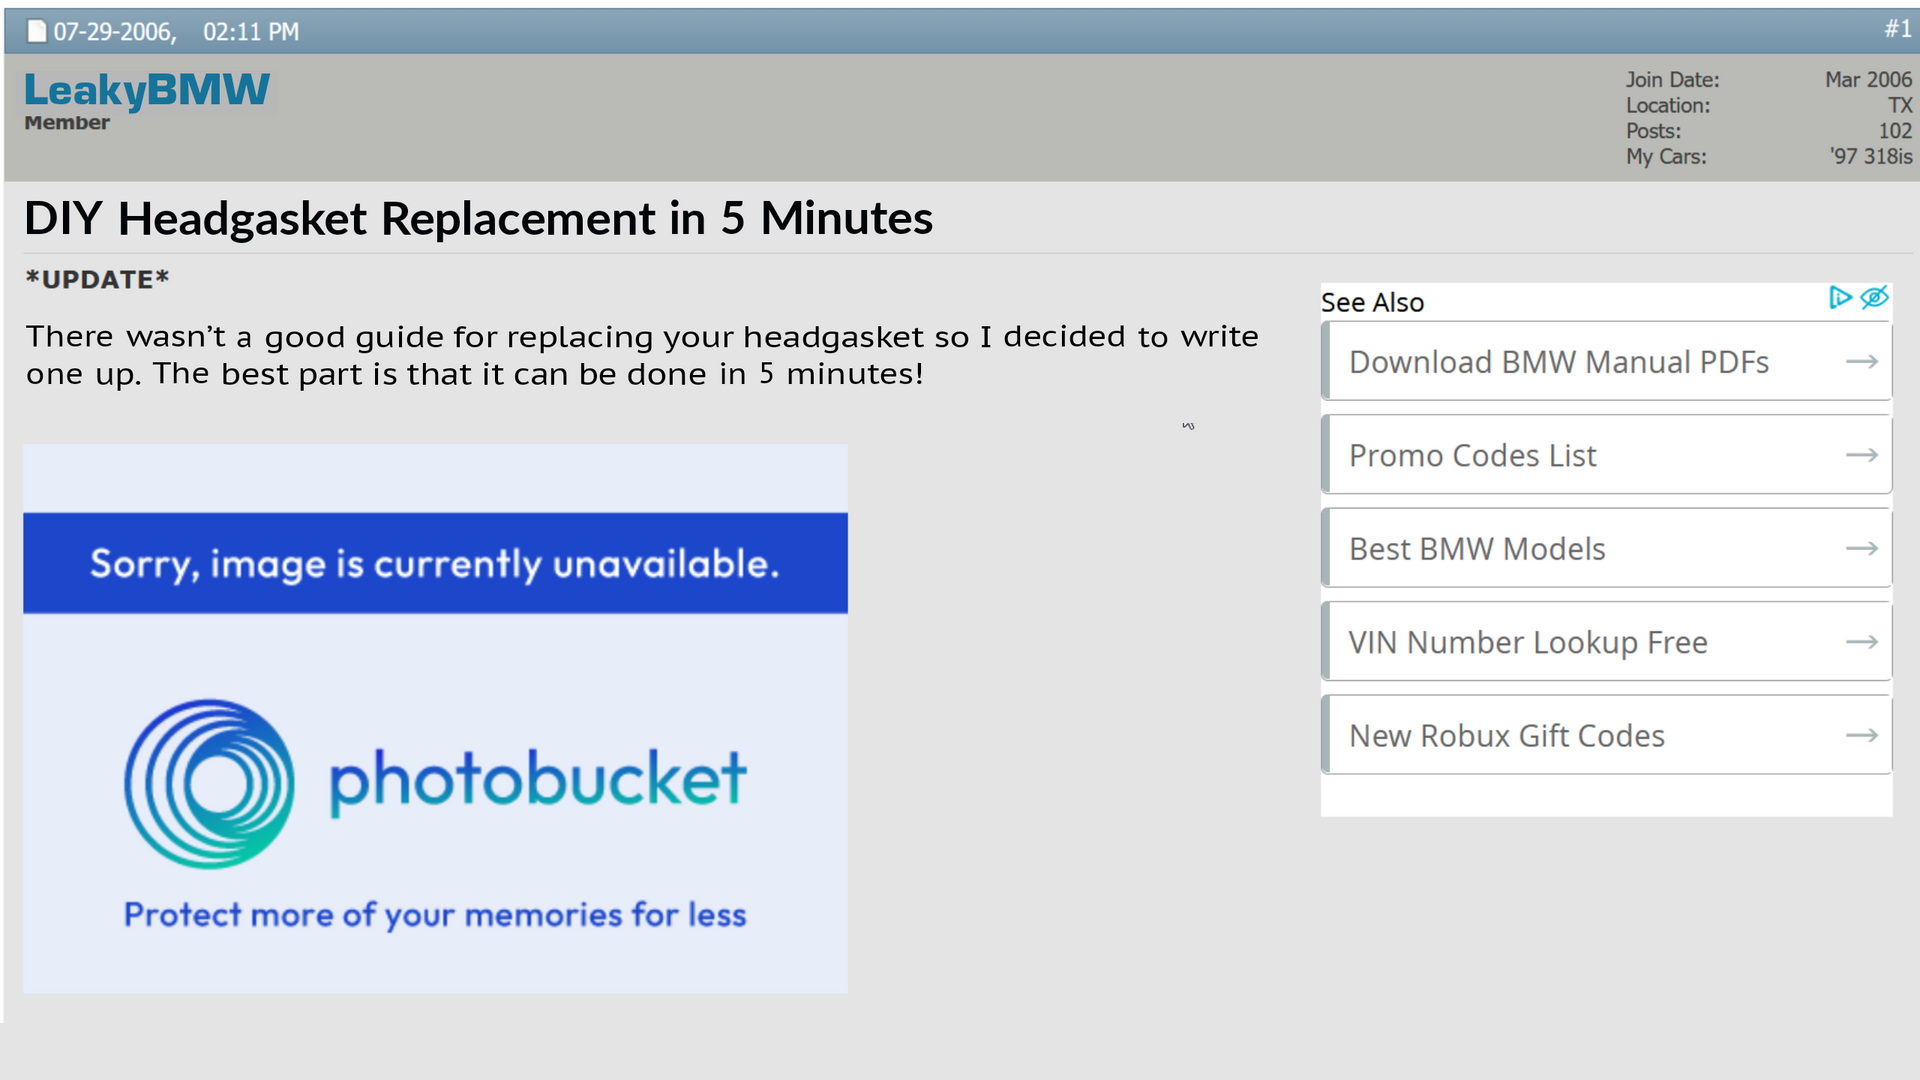1920x1080 pixels.
Task: Click the '*UPDATE*' text
Action: coord(97,280)
